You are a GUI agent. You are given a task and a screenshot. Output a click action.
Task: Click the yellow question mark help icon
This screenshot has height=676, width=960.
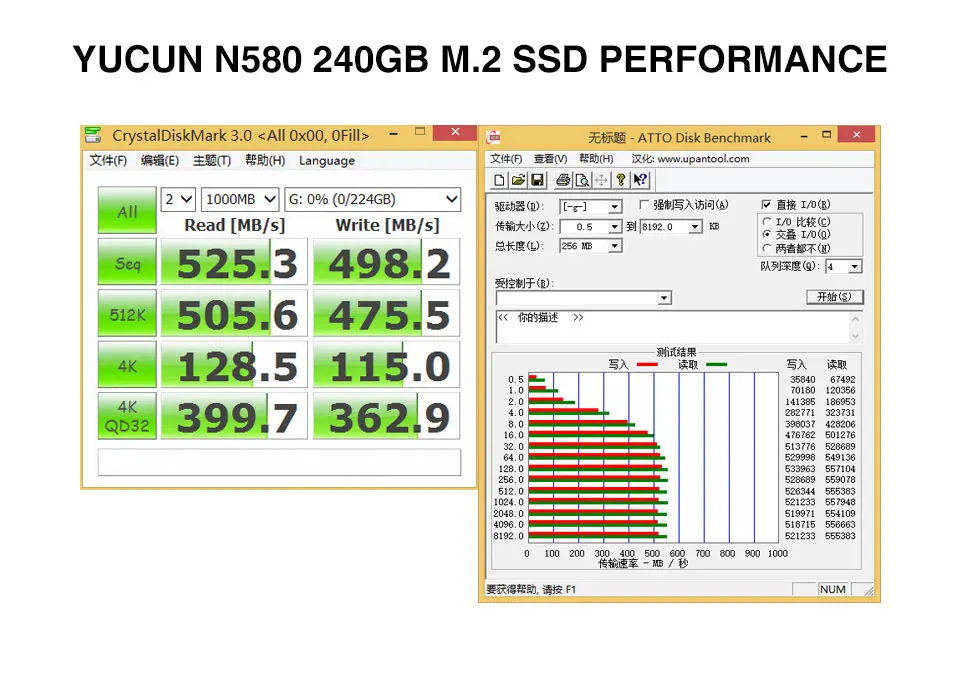[621, 180]
